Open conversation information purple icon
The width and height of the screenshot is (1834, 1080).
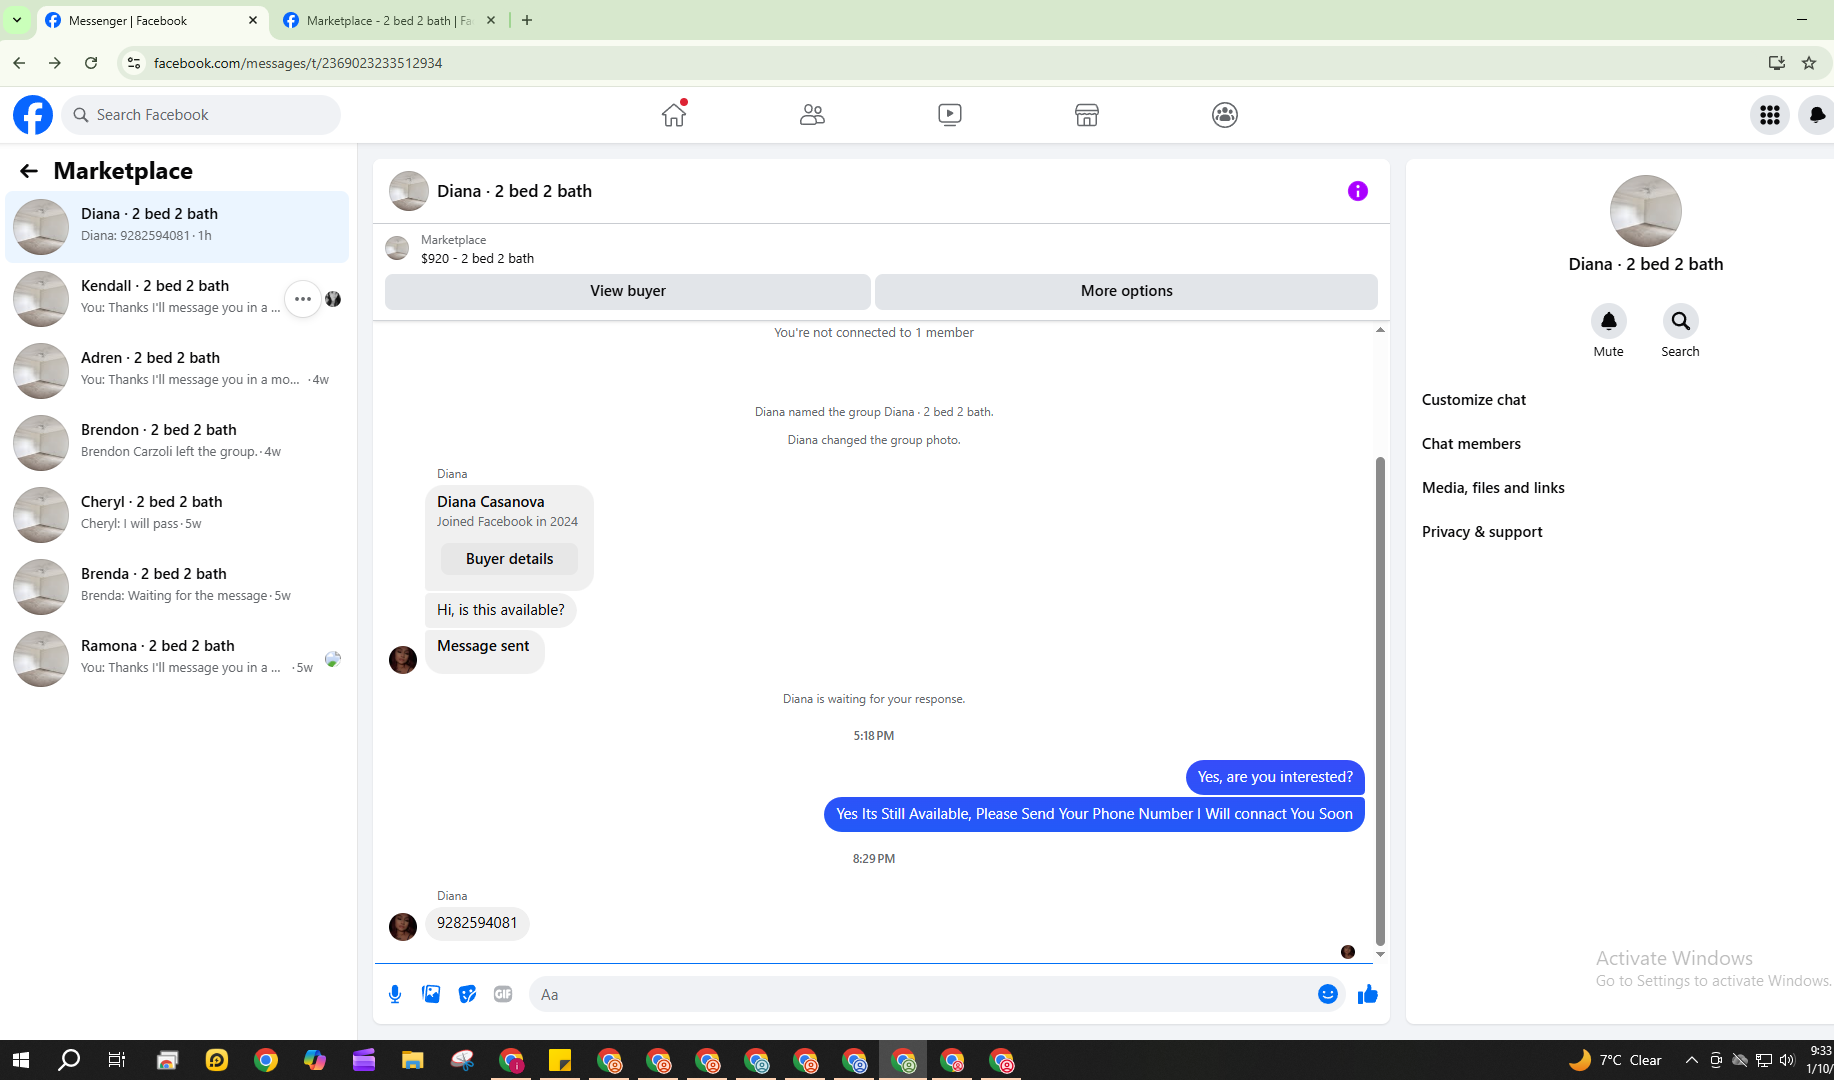(x=1357, y=191)
